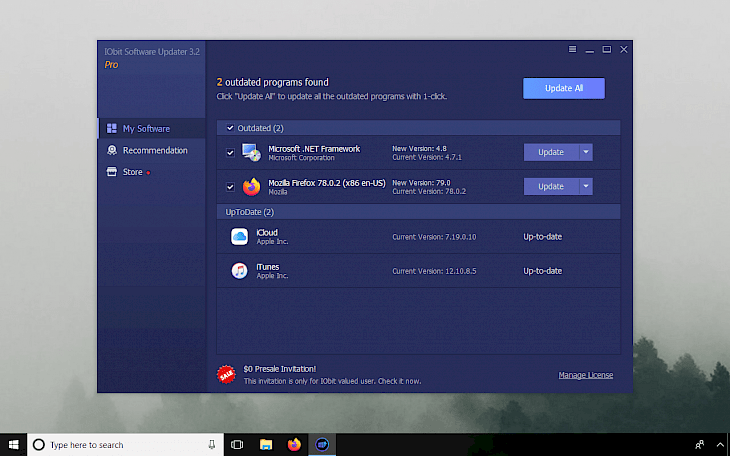Click the Current Version: 78.0.2 text
The width and height of the screenshot is (730, 456).
click(x=429, y=191)
